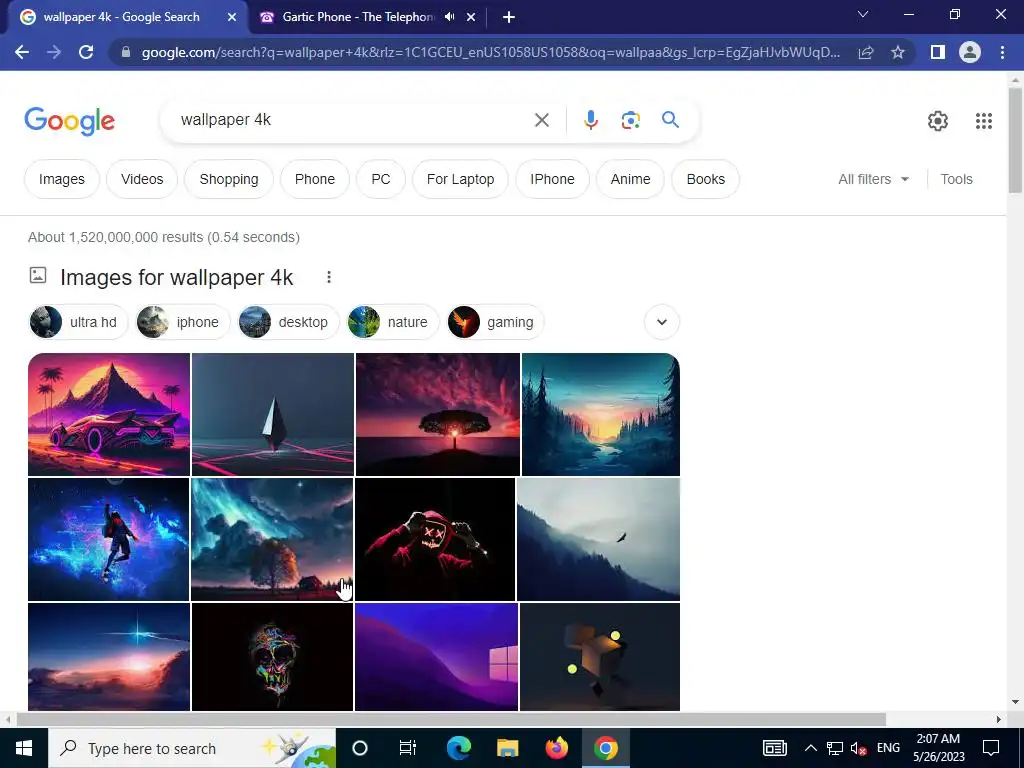
Task: Open Chrome's three-dot menu
Action: point(1002,52)
